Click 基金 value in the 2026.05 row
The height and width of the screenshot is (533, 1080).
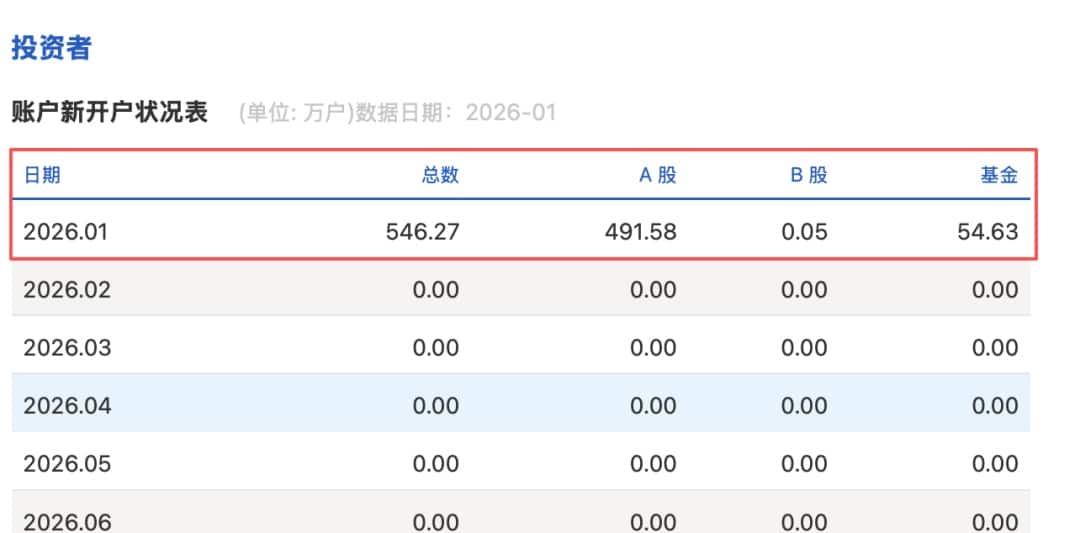point(995,463)
